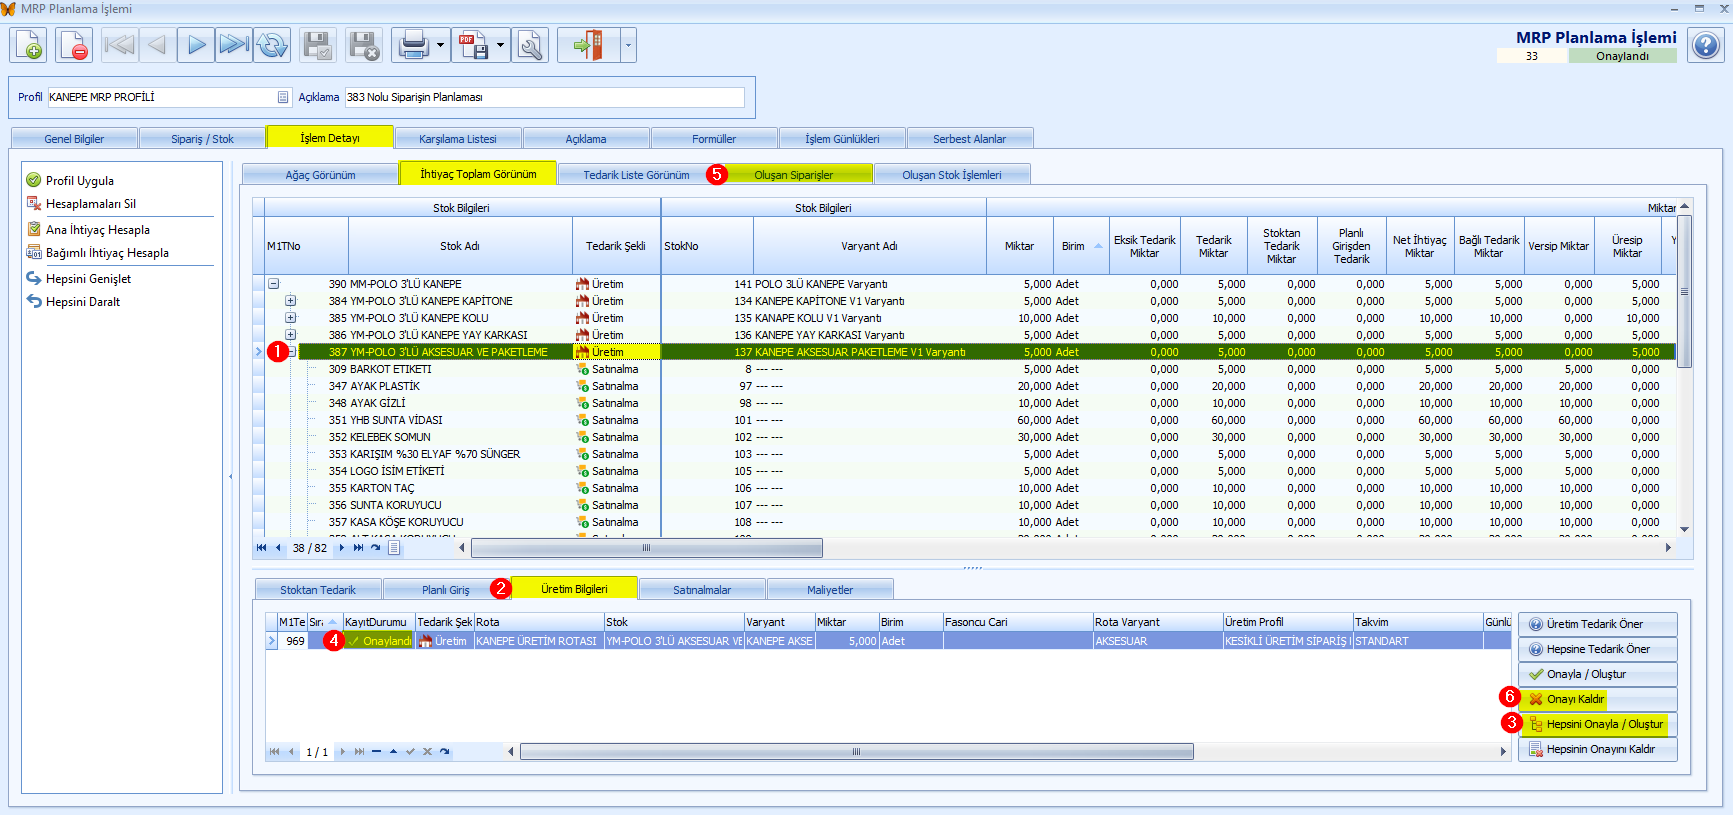The width and height of the screenshot is (1733, 815).
Task: Open the wrench document settings icon
Action: [x=530, y=45]
